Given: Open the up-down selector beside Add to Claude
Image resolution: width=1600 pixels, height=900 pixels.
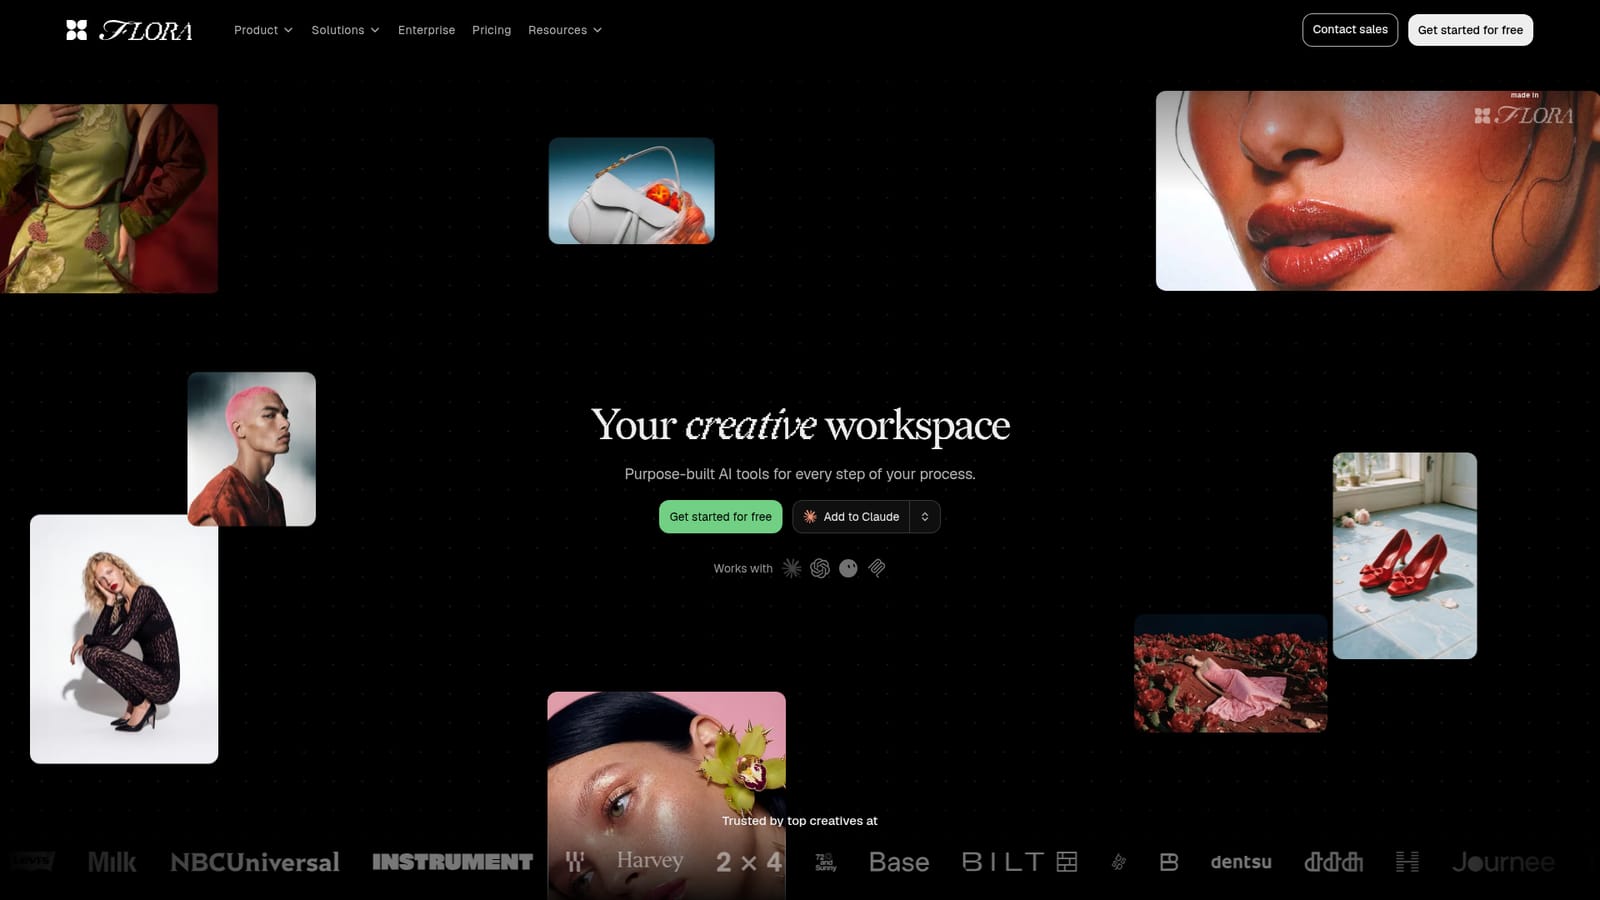Looking at the screenshot, I should (925, 517).
